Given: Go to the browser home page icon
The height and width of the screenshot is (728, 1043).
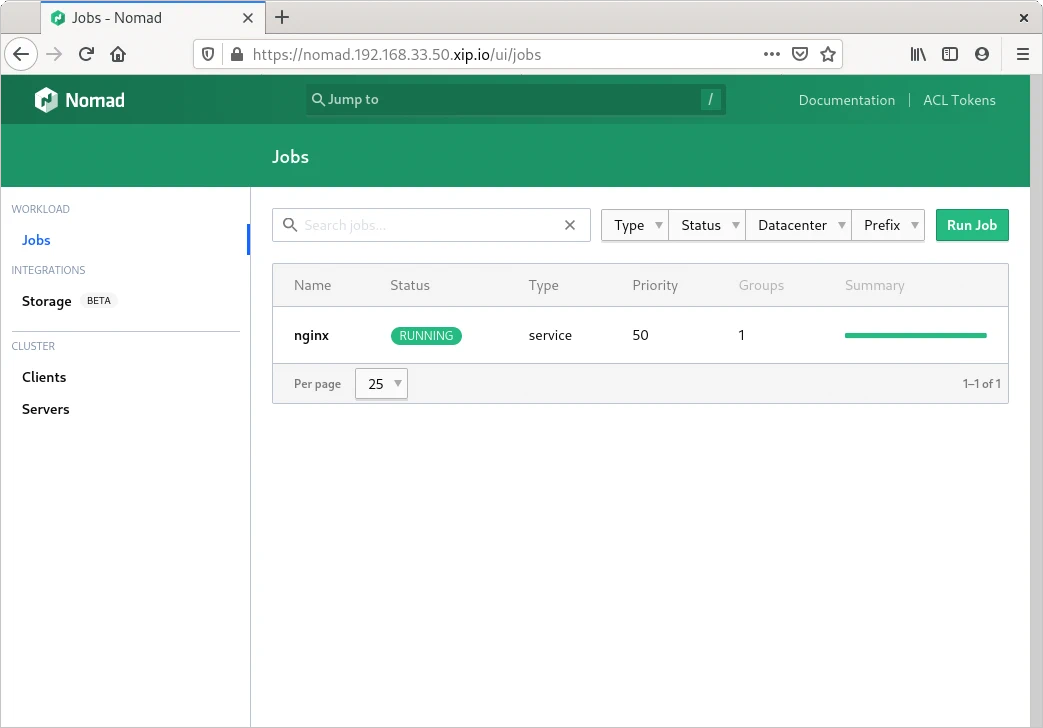Looking at the screenshot, I should pyautogui.click(x=118, y=54).
